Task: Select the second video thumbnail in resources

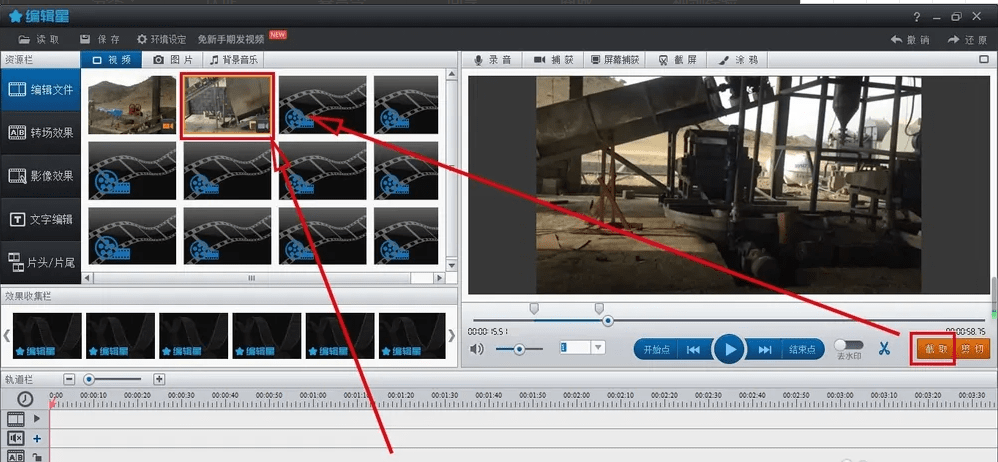Action: 226,105
